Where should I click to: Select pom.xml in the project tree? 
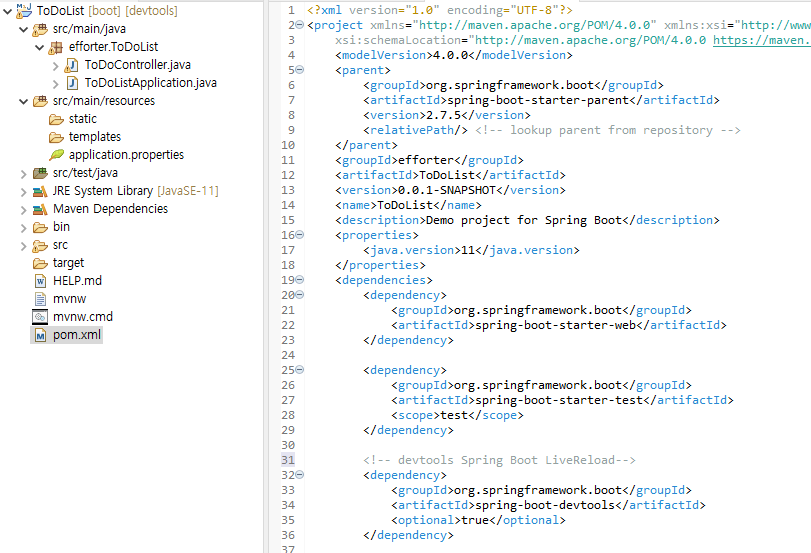(77, 335)
